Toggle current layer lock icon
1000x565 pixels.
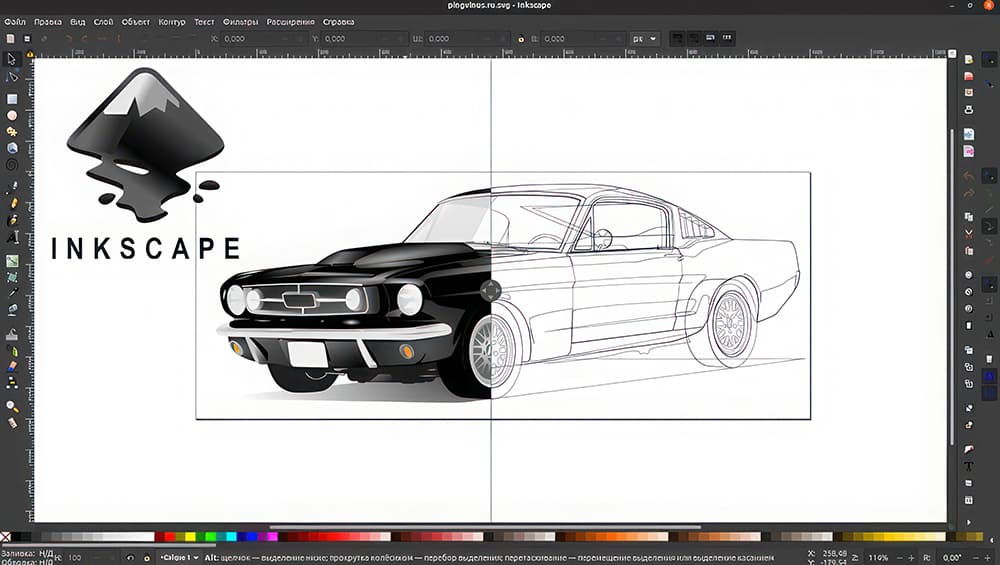coord(146,557)
